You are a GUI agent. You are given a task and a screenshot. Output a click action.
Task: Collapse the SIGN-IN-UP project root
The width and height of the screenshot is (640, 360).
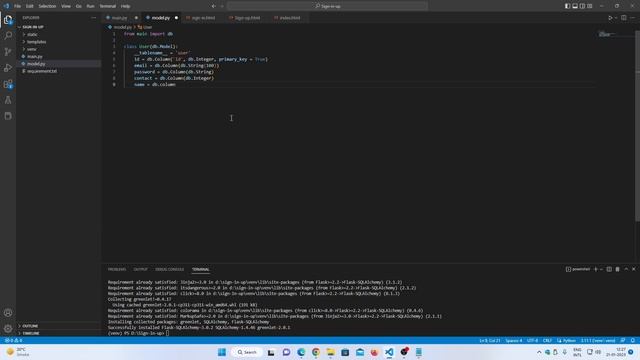click(x=33, y=27)
